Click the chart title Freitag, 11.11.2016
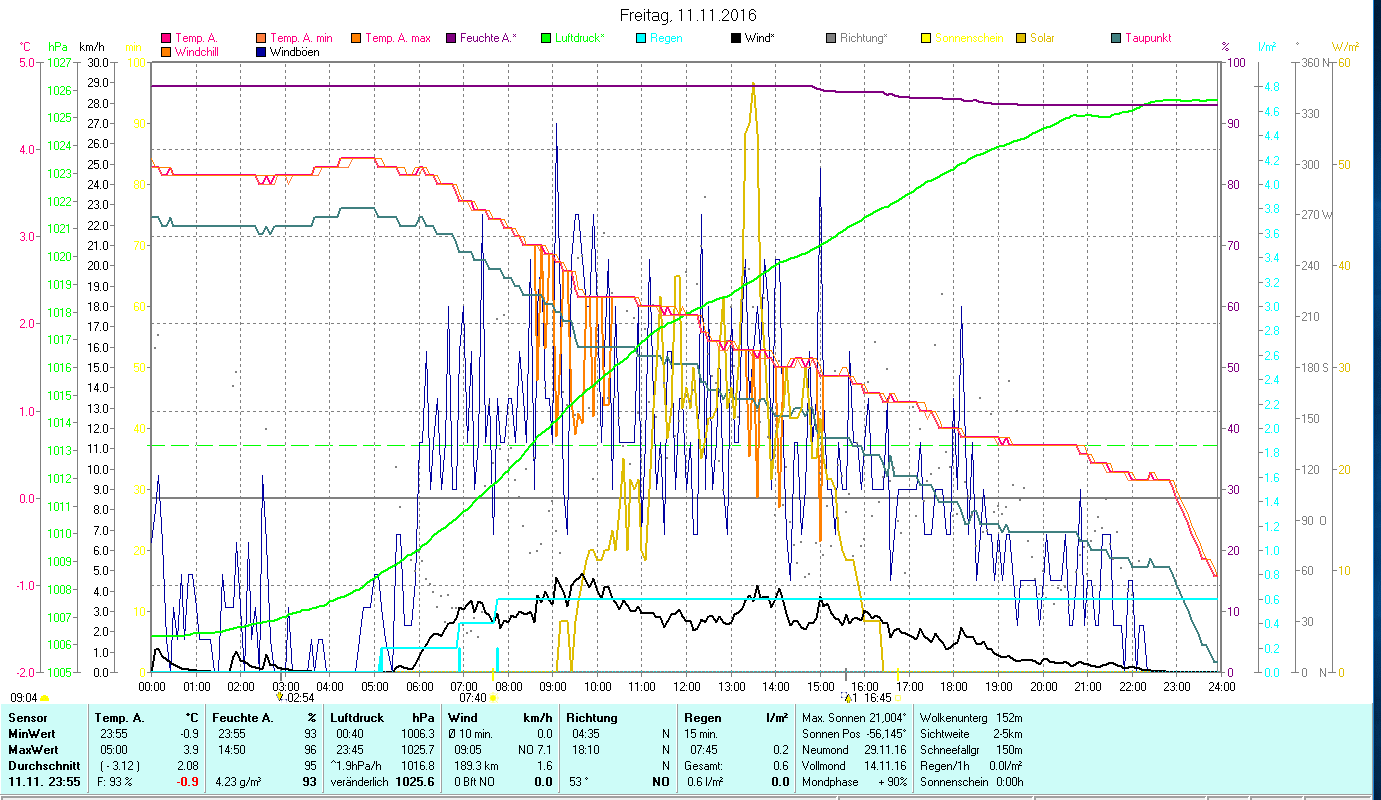 coord(688,15)
